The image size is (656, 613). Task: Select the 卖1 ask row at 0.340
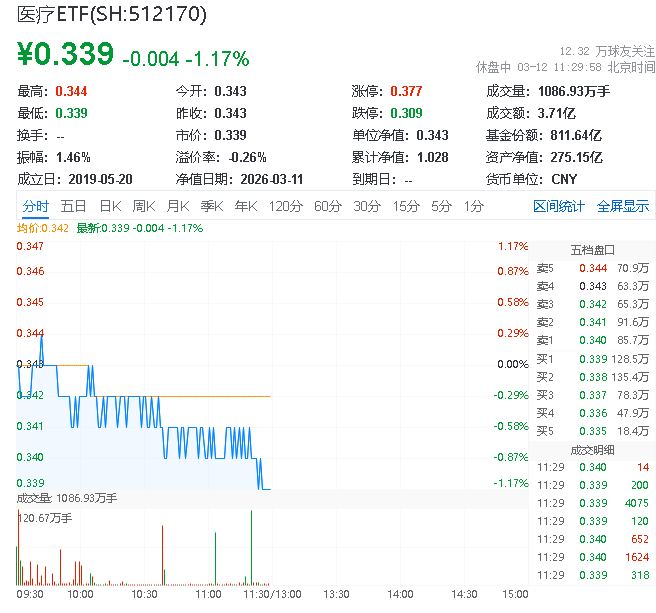(592, 339)
